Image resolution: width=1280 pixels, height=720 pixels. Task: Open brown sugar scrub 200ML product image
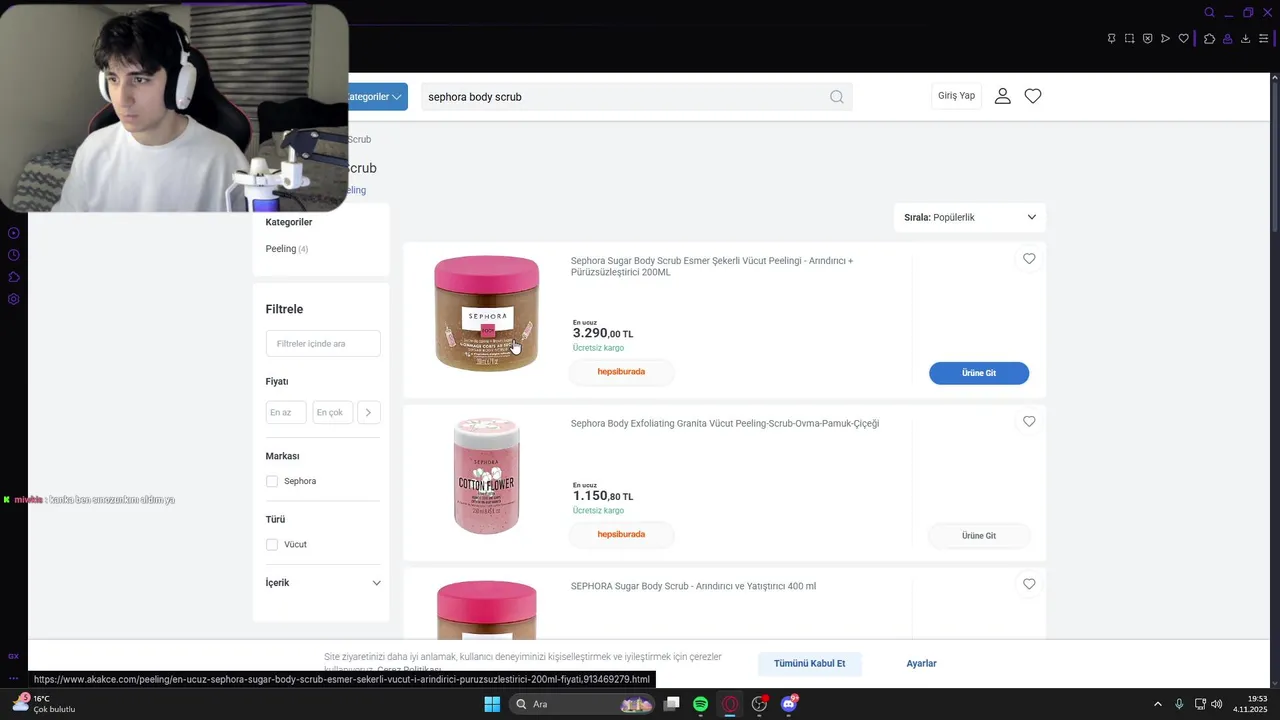pos(487,313)
